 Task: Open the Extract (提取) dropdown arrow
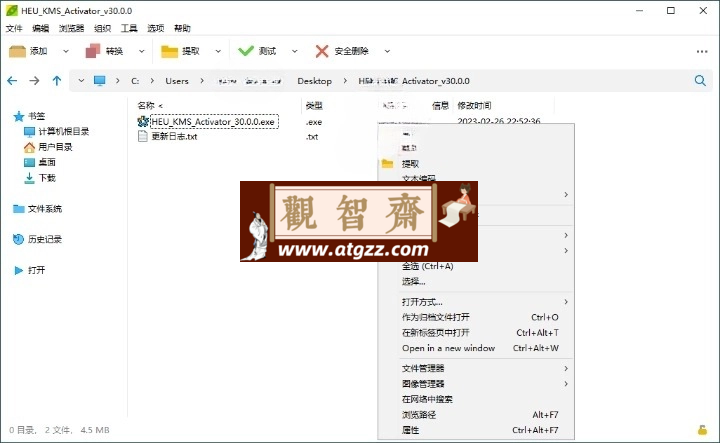(218, 51)
